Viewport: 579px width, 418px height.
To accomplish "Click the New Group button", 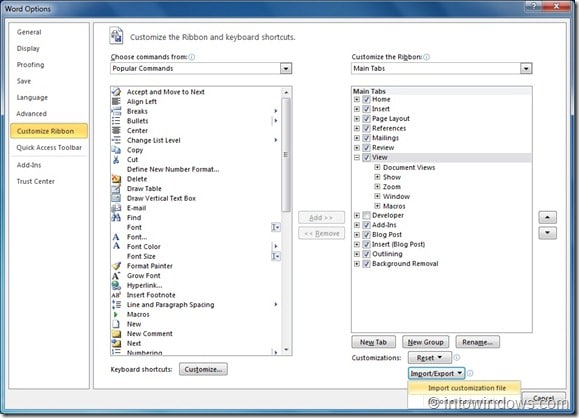I will (425, 342).
